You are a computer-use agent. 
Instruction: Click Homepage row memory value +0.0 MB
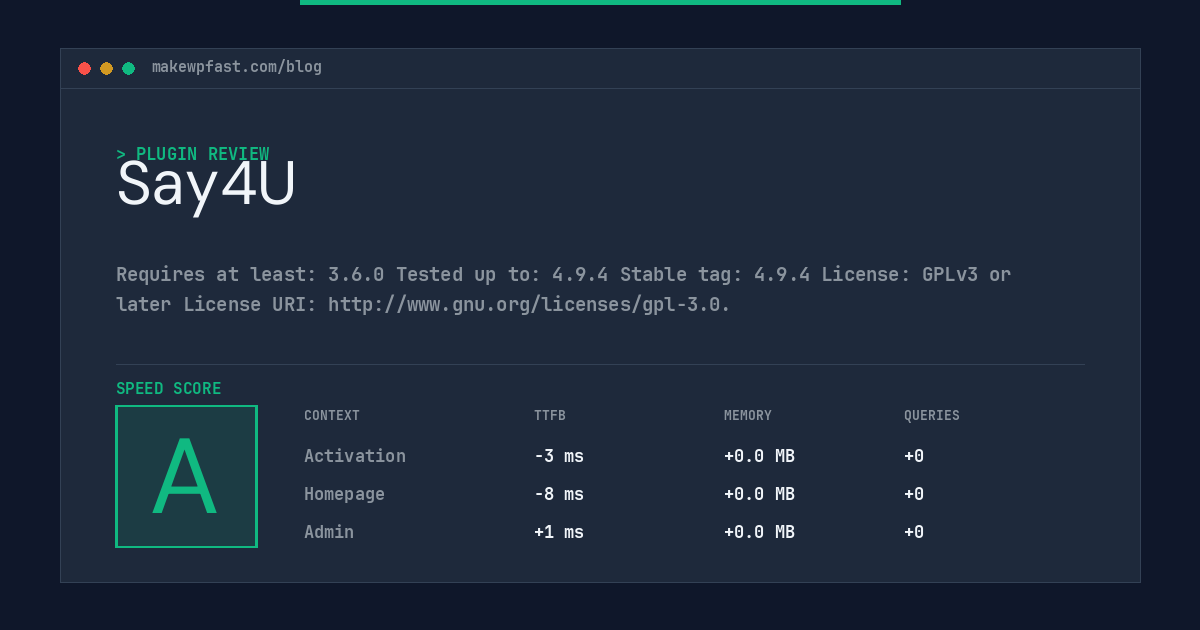(x=760, y=494)
